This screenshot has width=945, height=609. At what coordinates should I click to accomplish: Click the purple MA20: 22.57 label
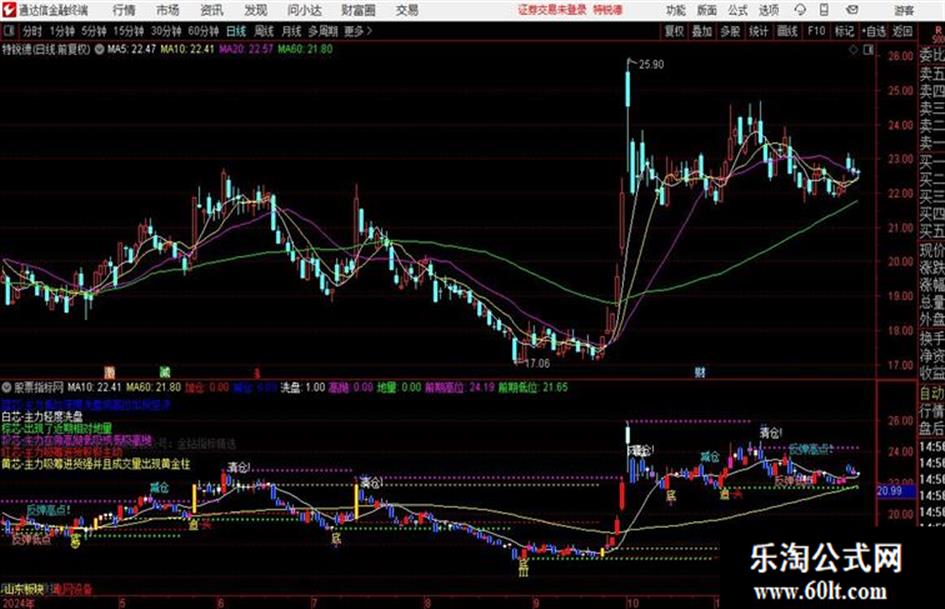point(246,49)
